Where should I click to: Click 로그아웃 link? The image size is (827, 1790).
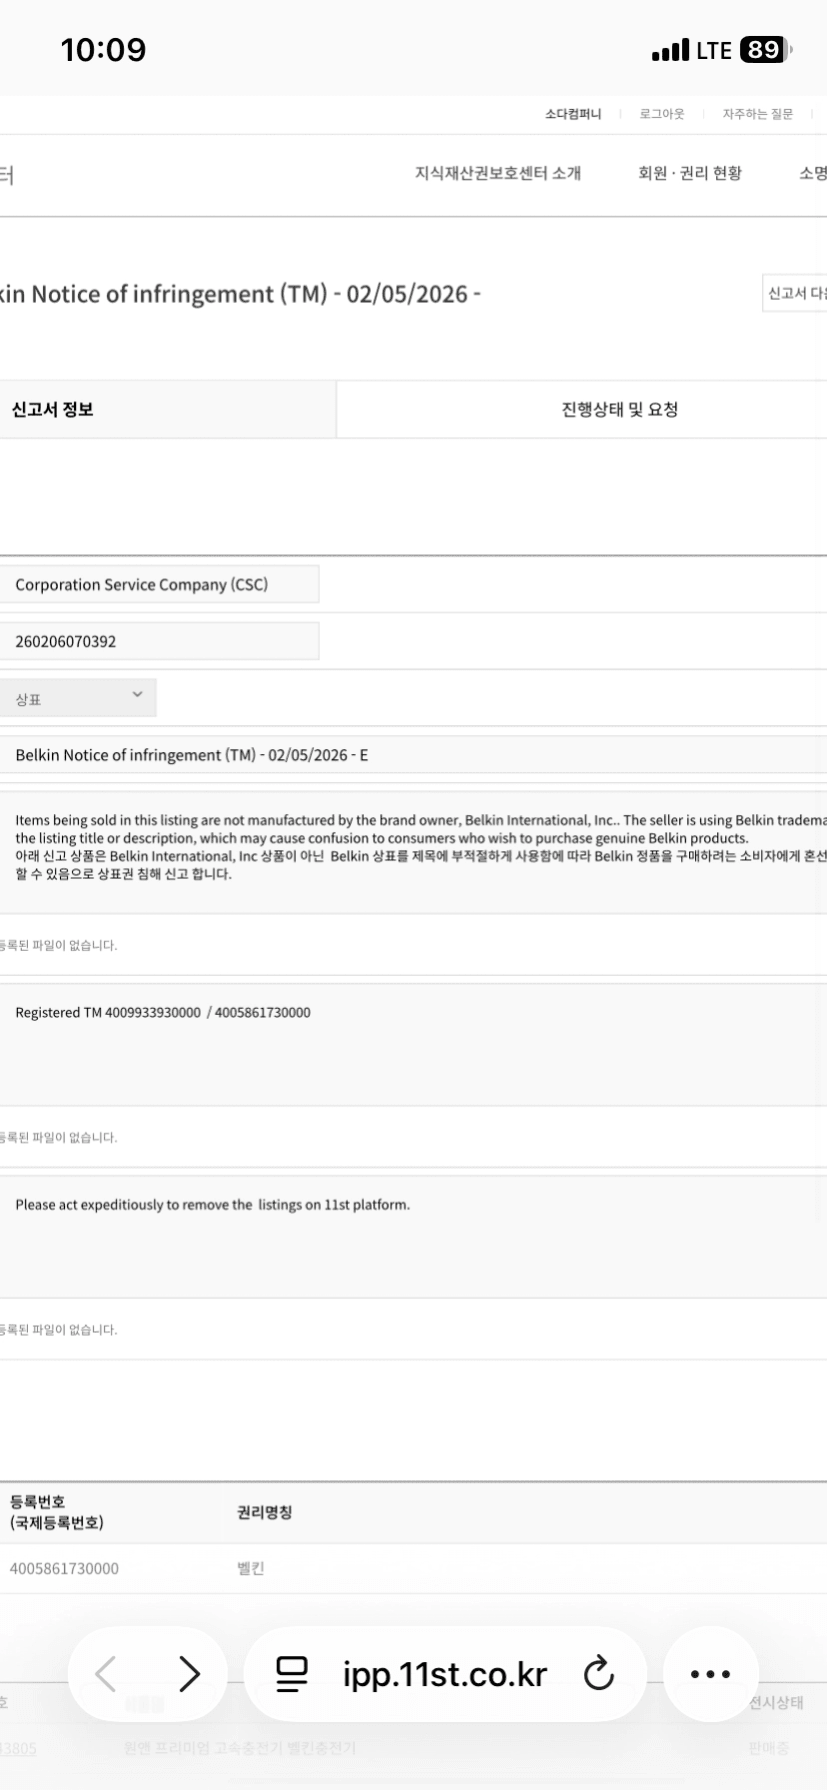click(x=662, y=114)
